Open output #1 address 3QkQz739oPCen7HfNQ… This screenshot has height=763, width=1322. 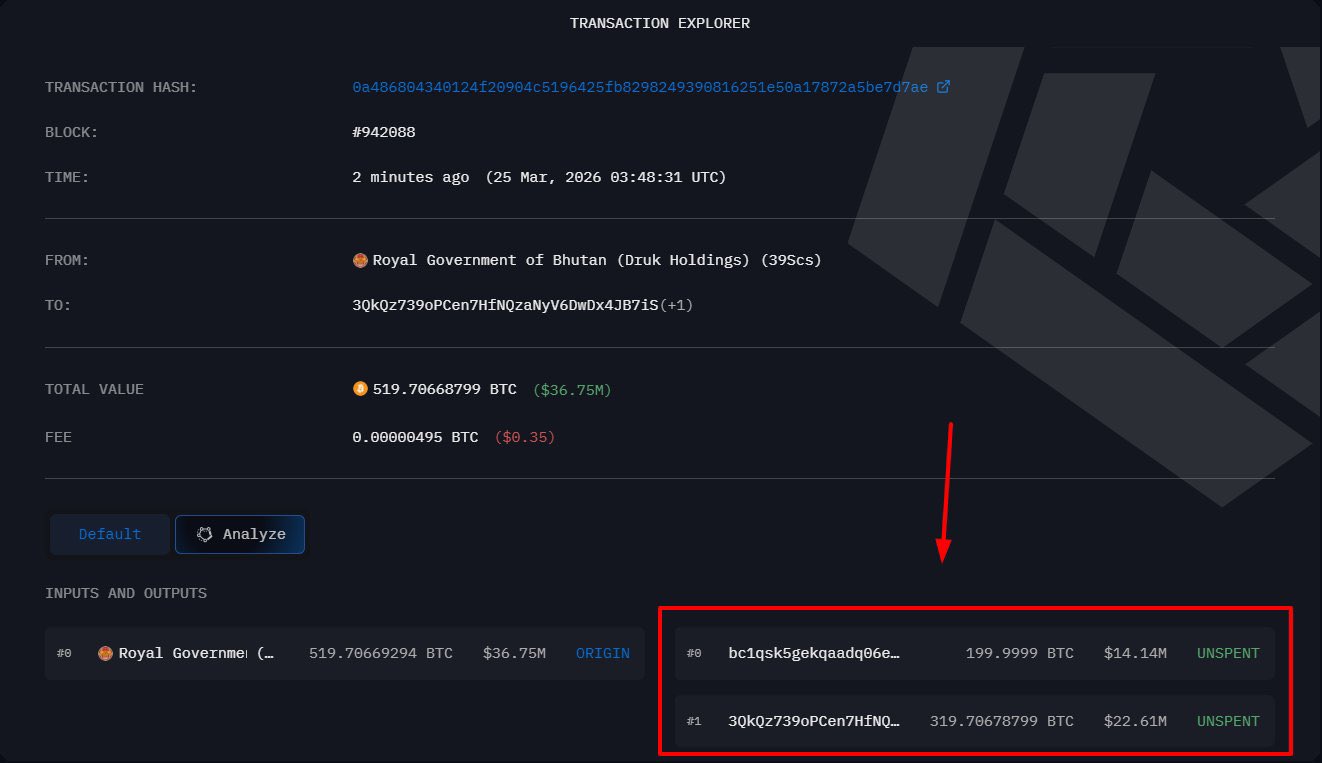814,721
